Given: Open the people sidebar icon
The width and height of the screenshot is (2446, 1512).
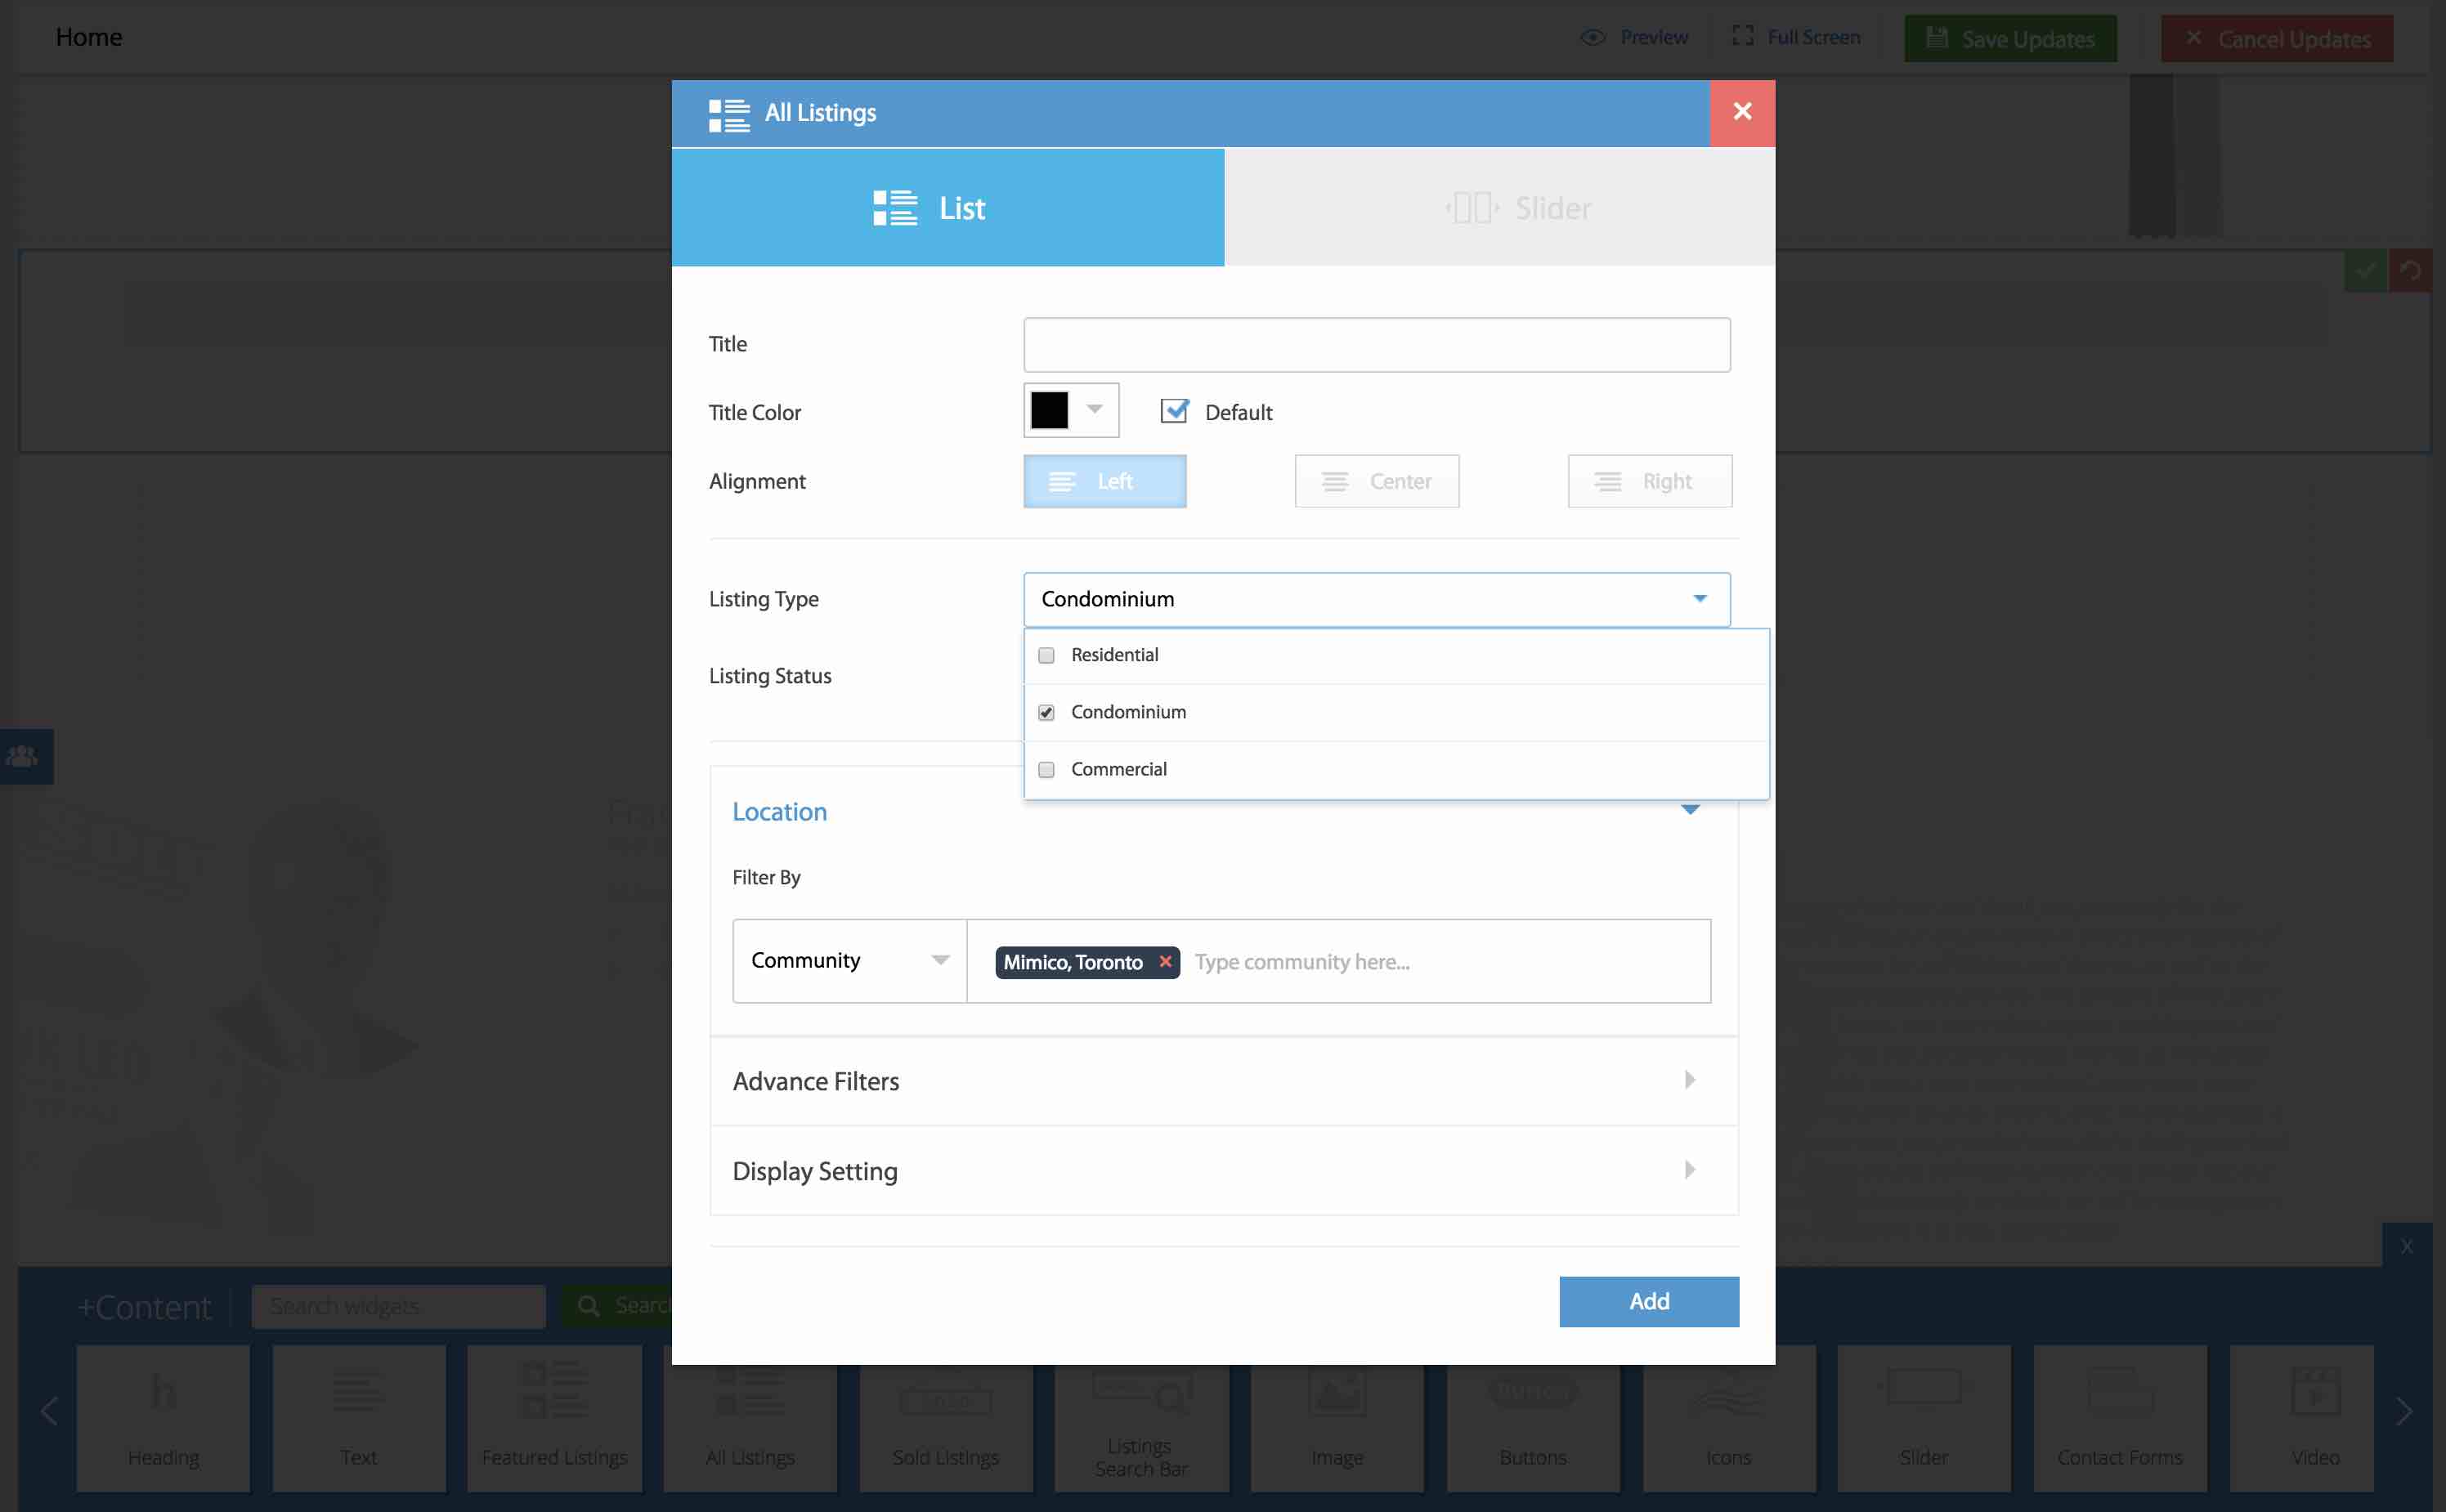Looking at the screenshot, I should click(23, 756).
